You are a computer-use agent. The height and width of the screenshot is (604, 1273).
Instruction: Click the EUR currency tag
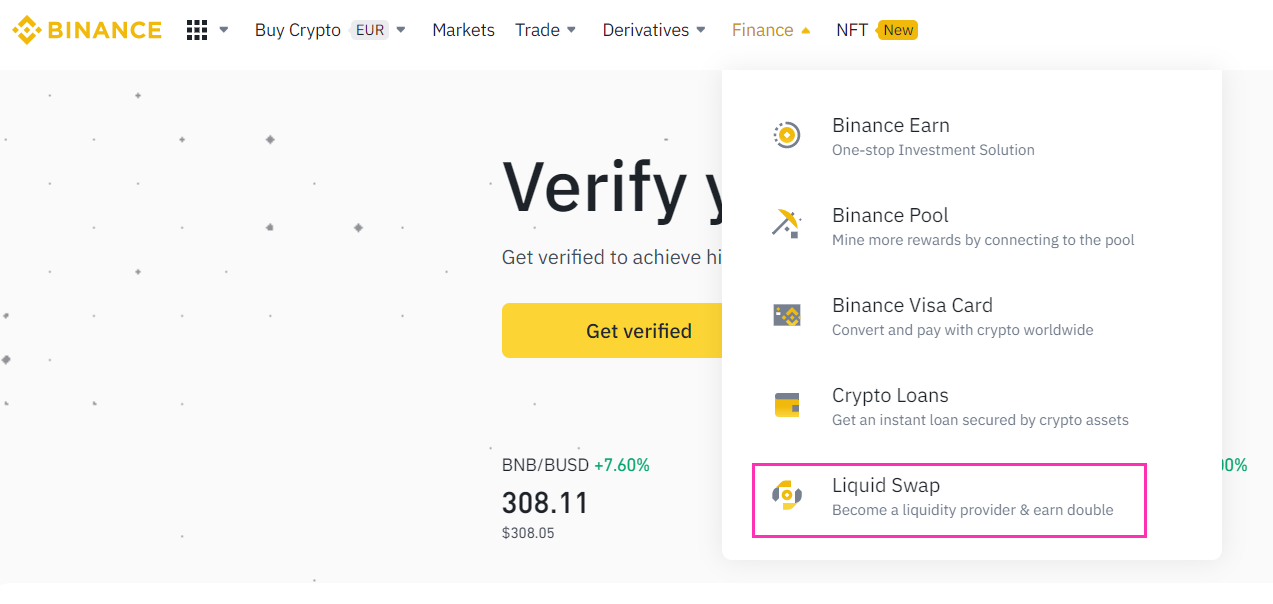click(370, 30)
